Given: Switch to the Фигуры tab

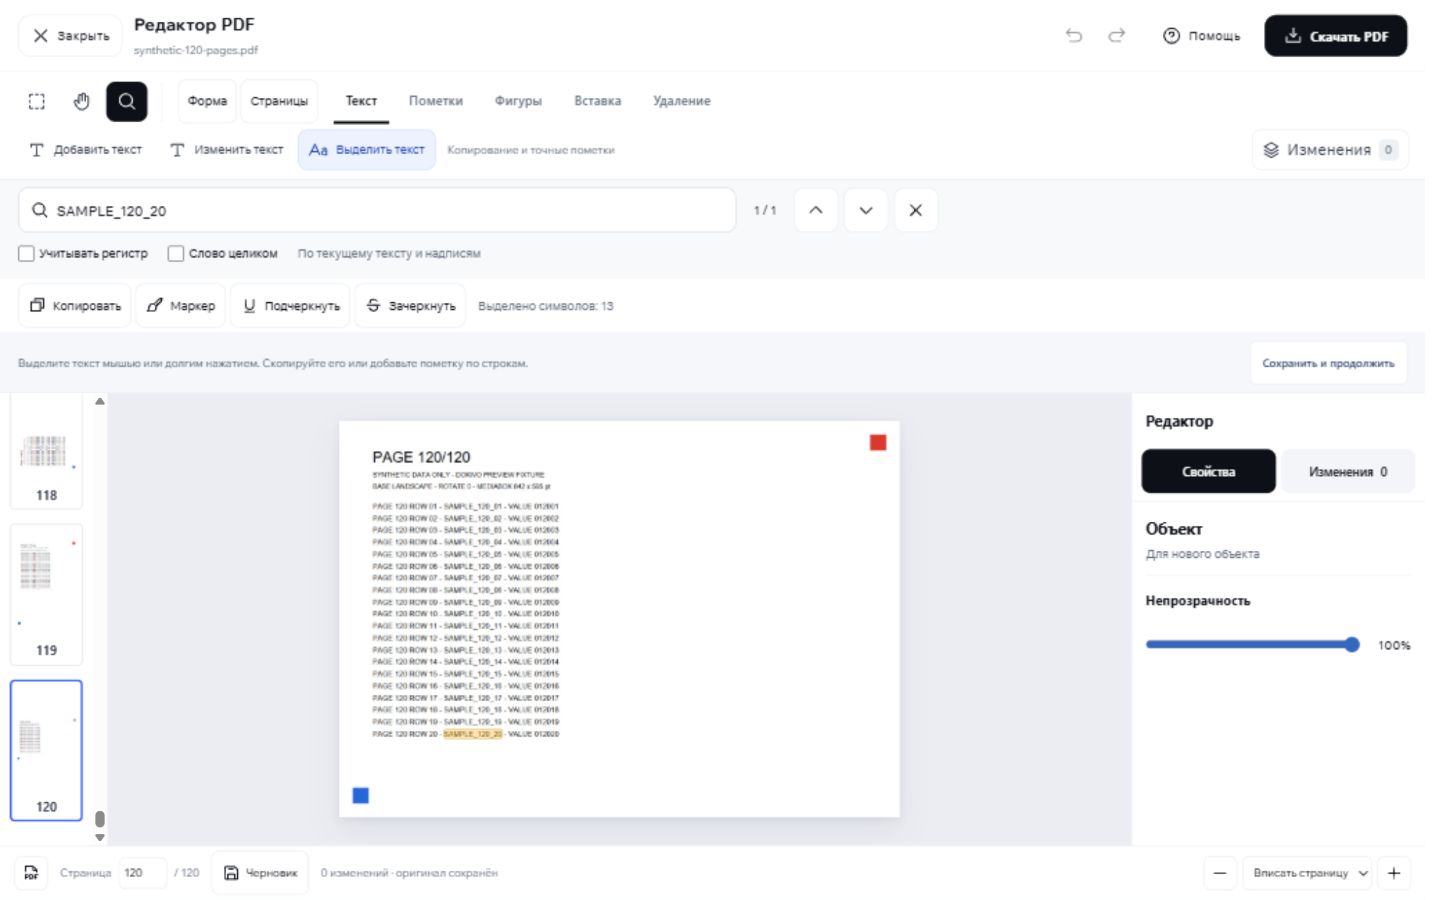Looking at the screenshot, I should click(518, 101).
